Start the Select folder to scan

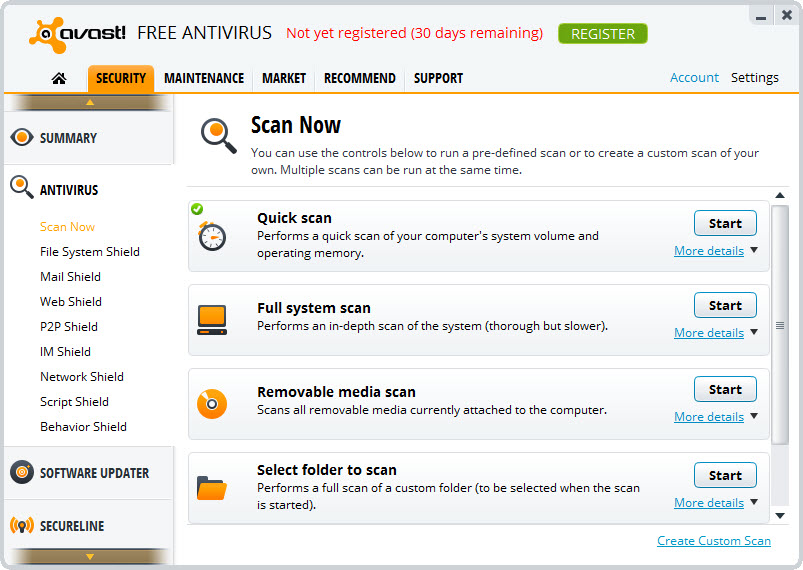pos(725,475)
